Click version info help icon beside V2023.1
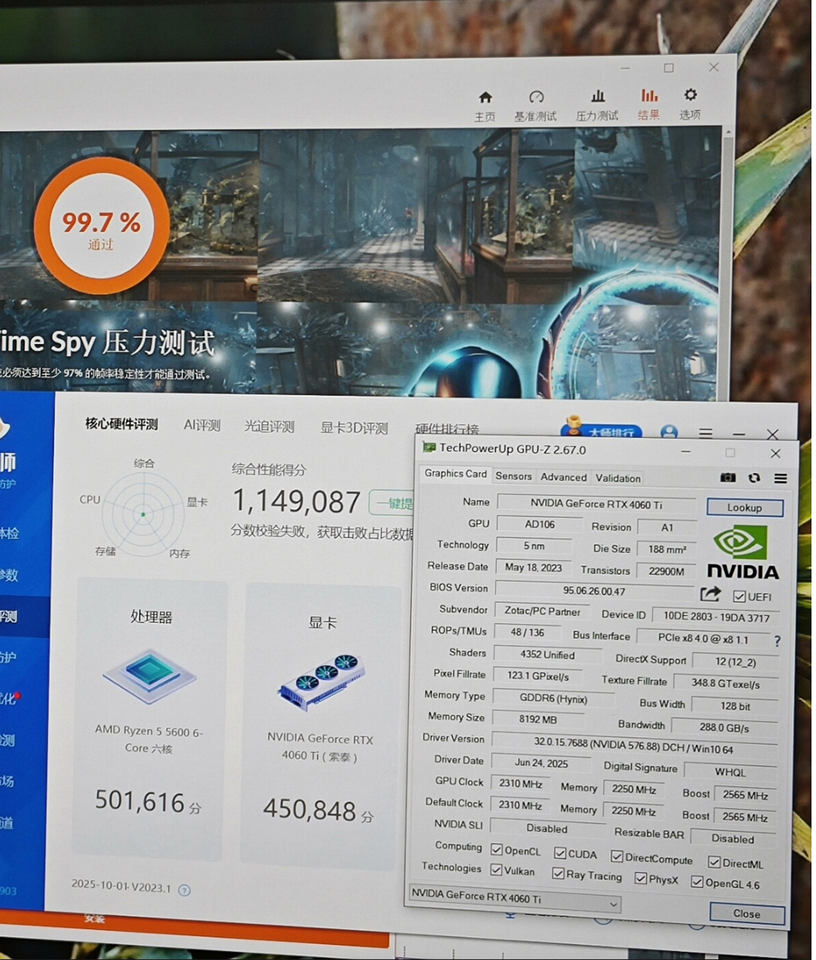The height and width of the screenshot is (960, 816). tap(184, 890)
